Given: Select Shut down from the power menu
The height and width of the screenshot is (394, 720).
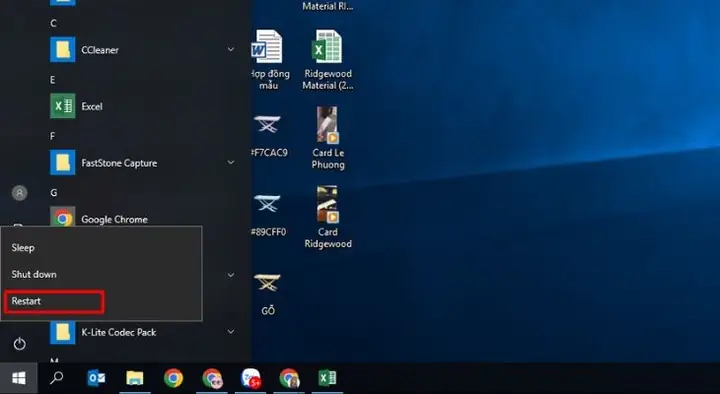Looking at the screenshot, I should [101, 275].
